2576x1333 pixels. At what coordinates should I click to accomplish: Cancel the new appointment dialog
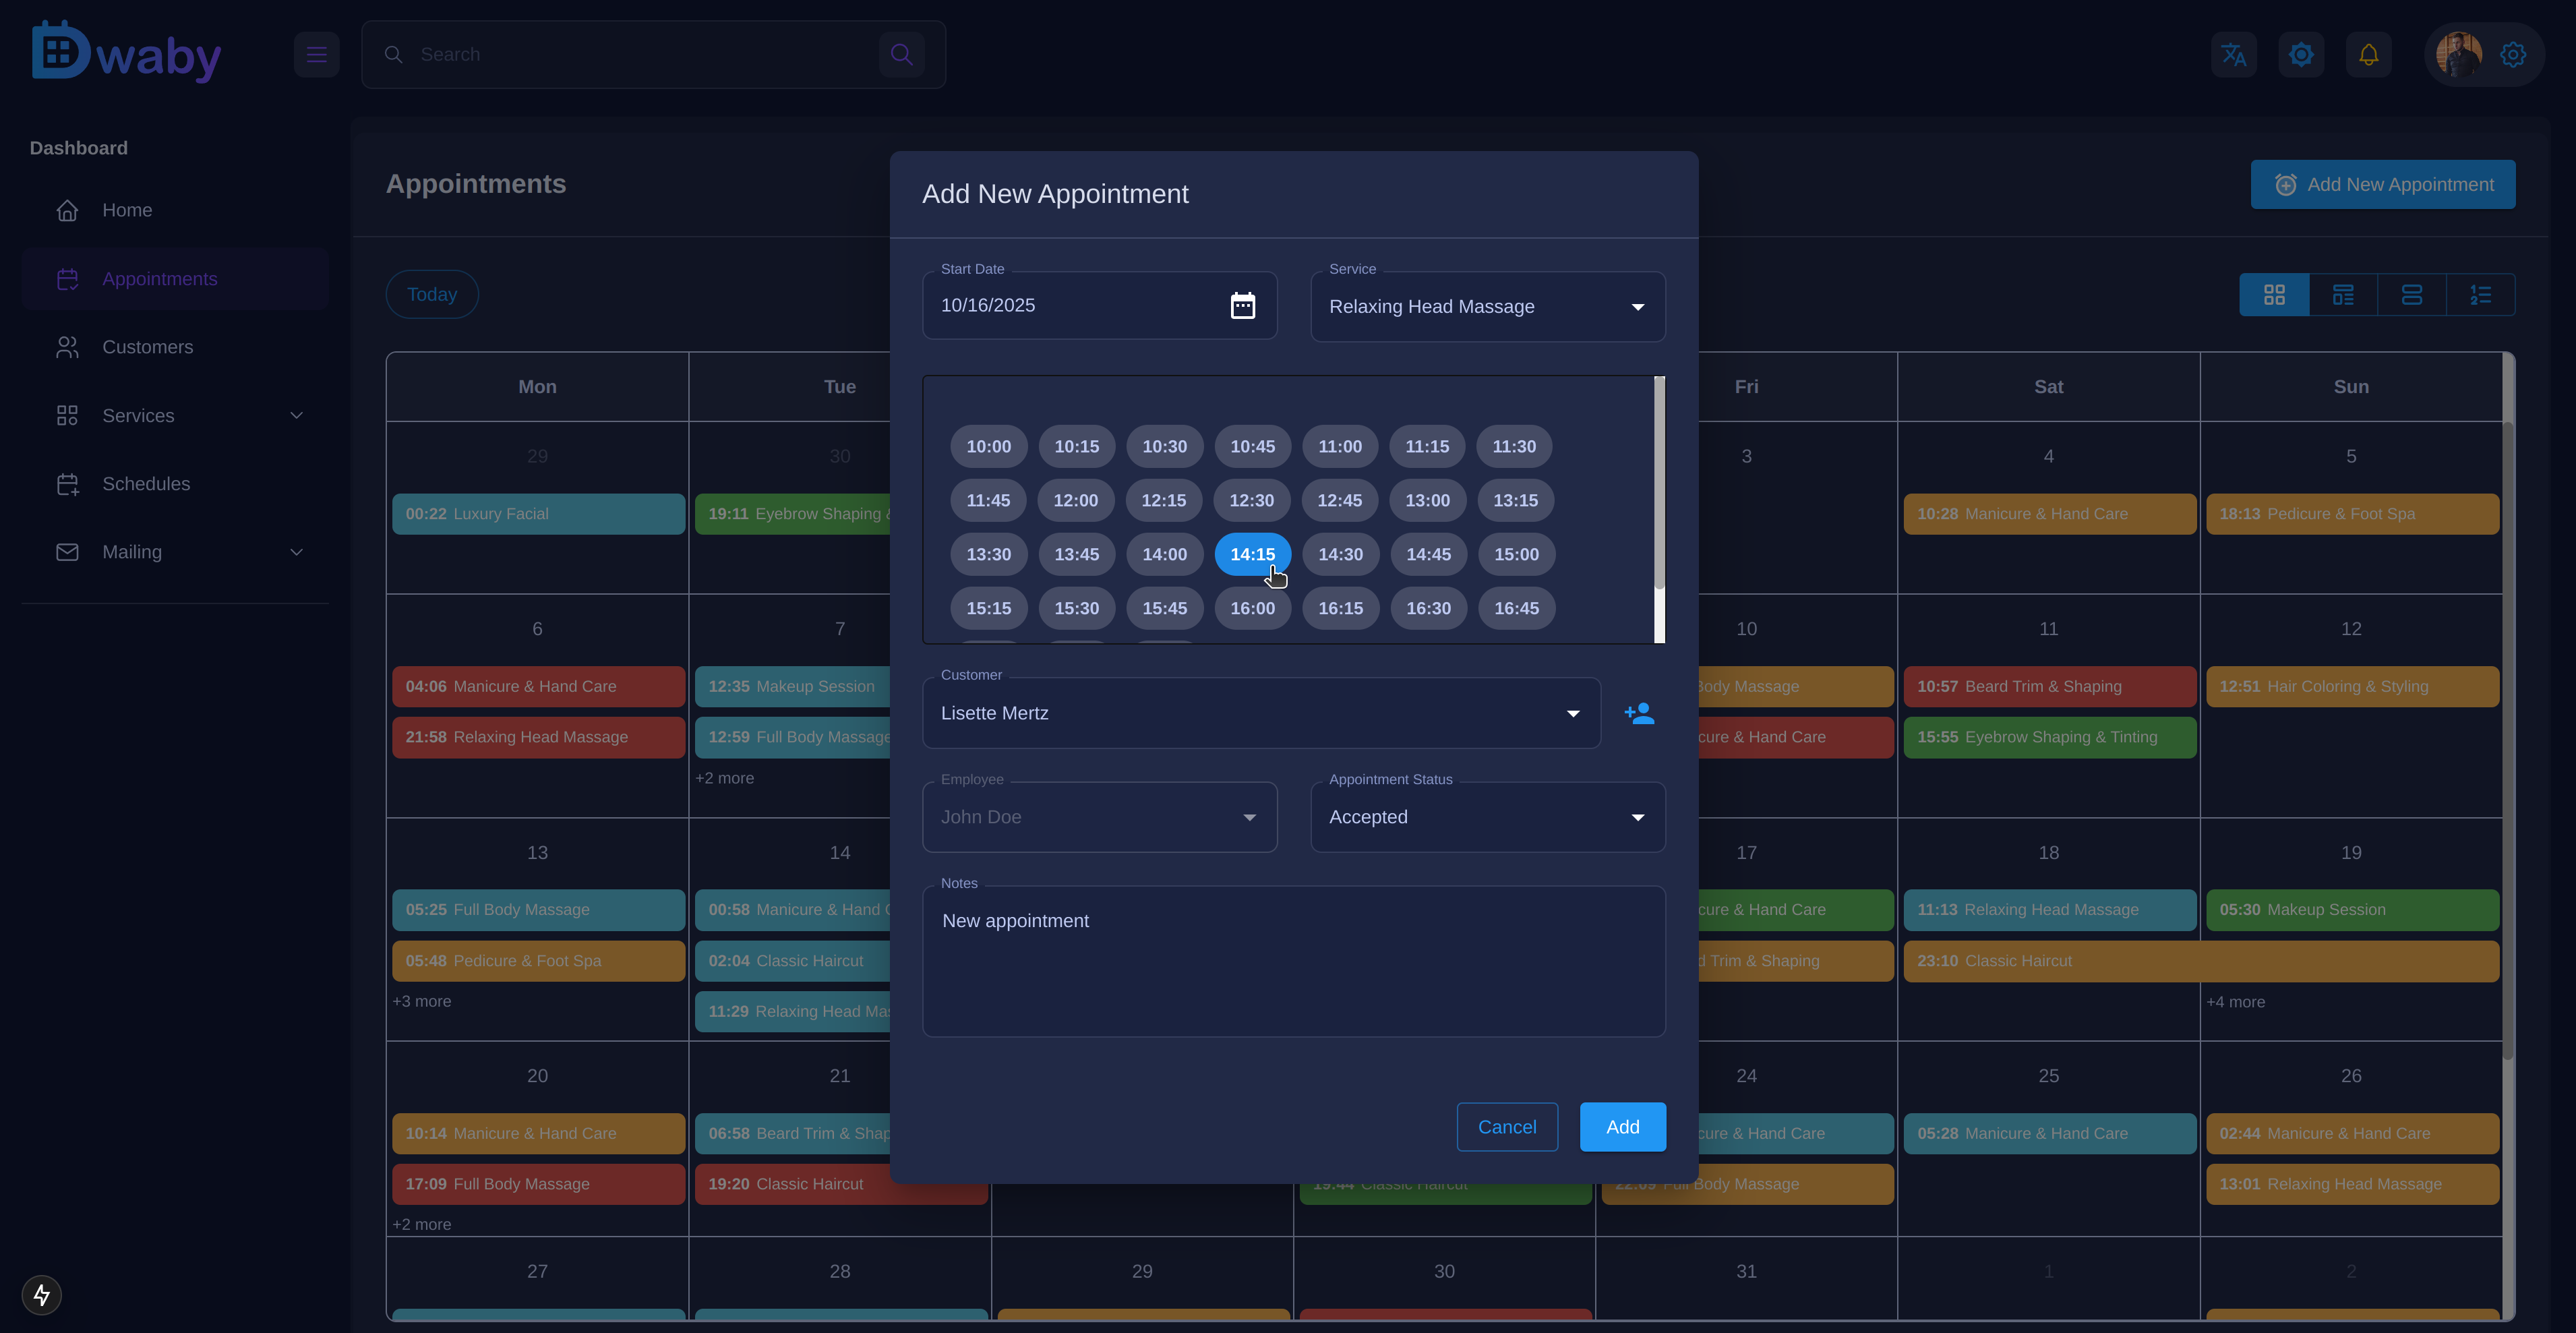pos(1507,1127)
